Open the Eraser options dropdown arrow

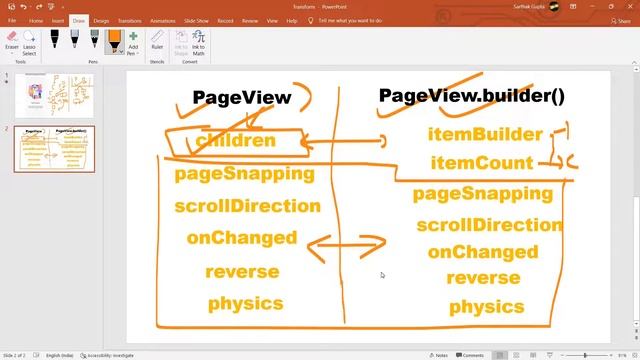pyautogui.click(x=12, y=53)
